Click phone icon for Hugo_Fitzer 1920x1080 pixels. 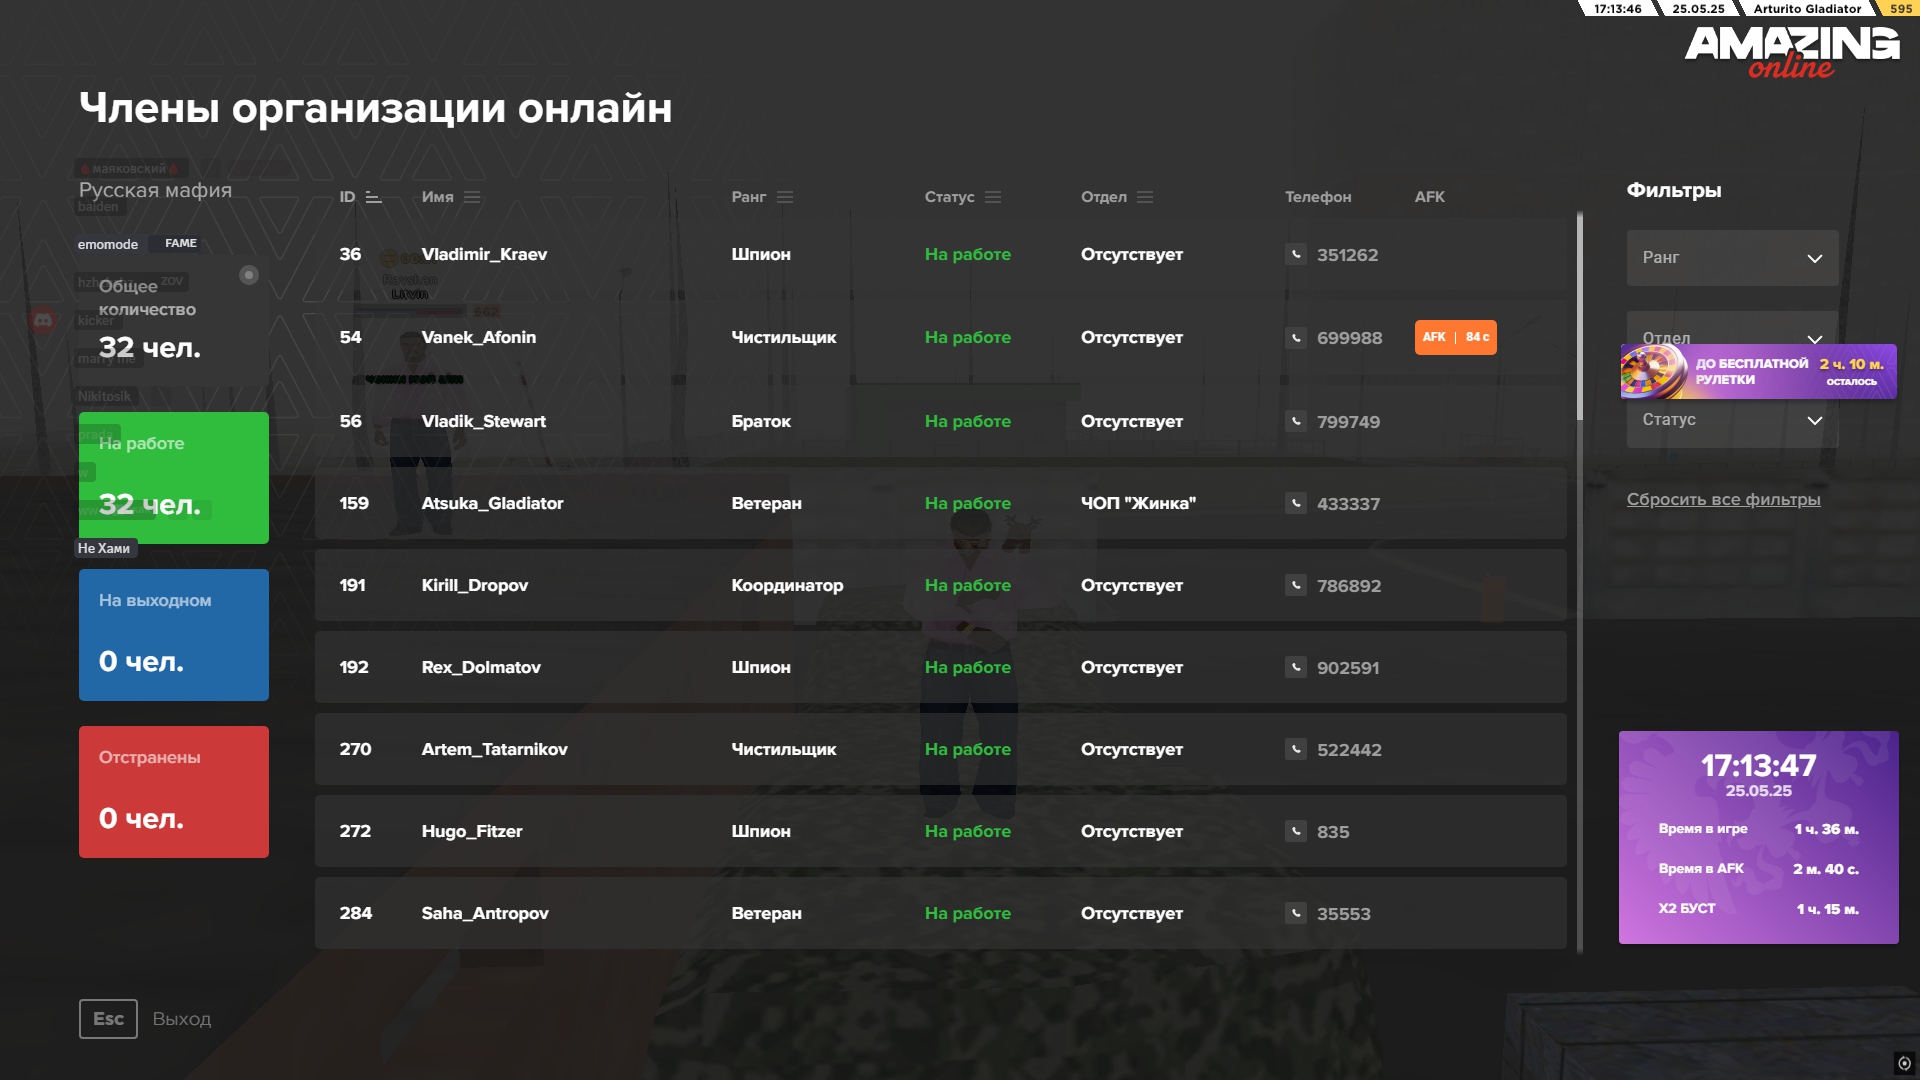[1295, 831]
